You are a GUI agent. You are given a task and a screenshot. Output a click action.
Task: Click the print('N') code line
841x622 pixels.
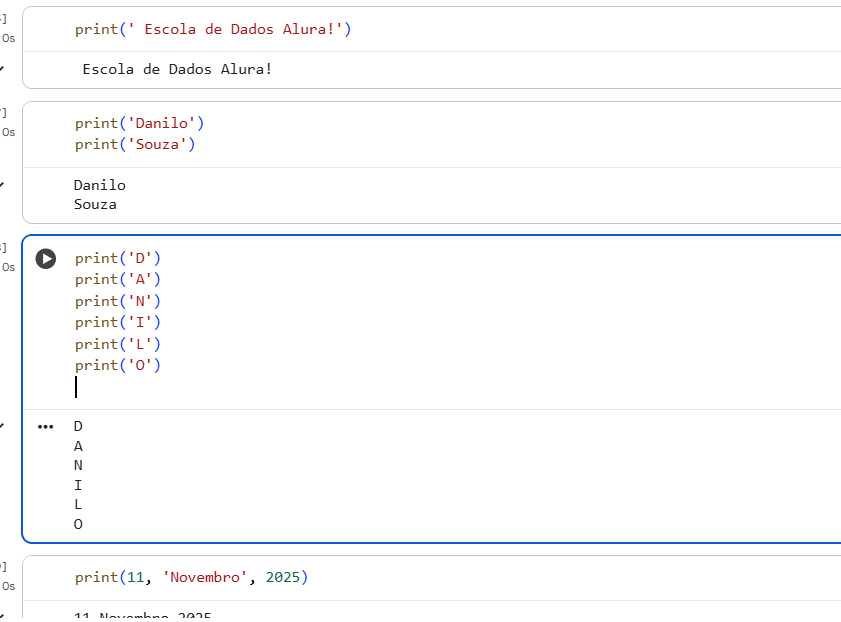tap(118, 301)
